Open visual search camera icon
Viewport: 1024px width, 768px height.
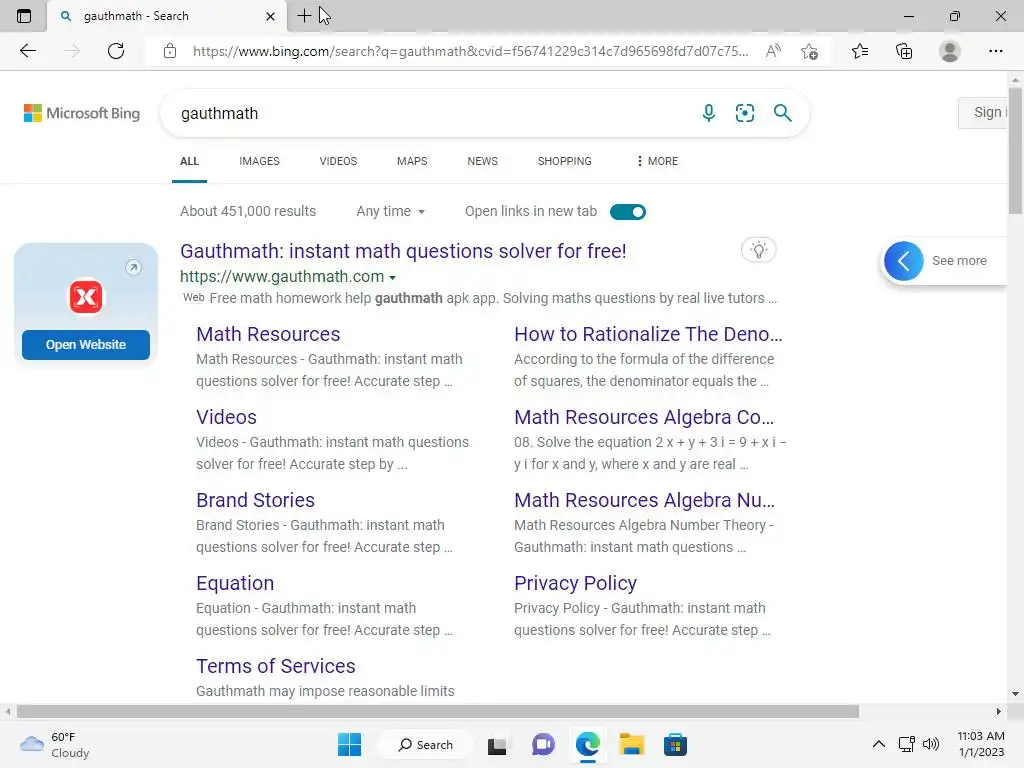point(744,113)
